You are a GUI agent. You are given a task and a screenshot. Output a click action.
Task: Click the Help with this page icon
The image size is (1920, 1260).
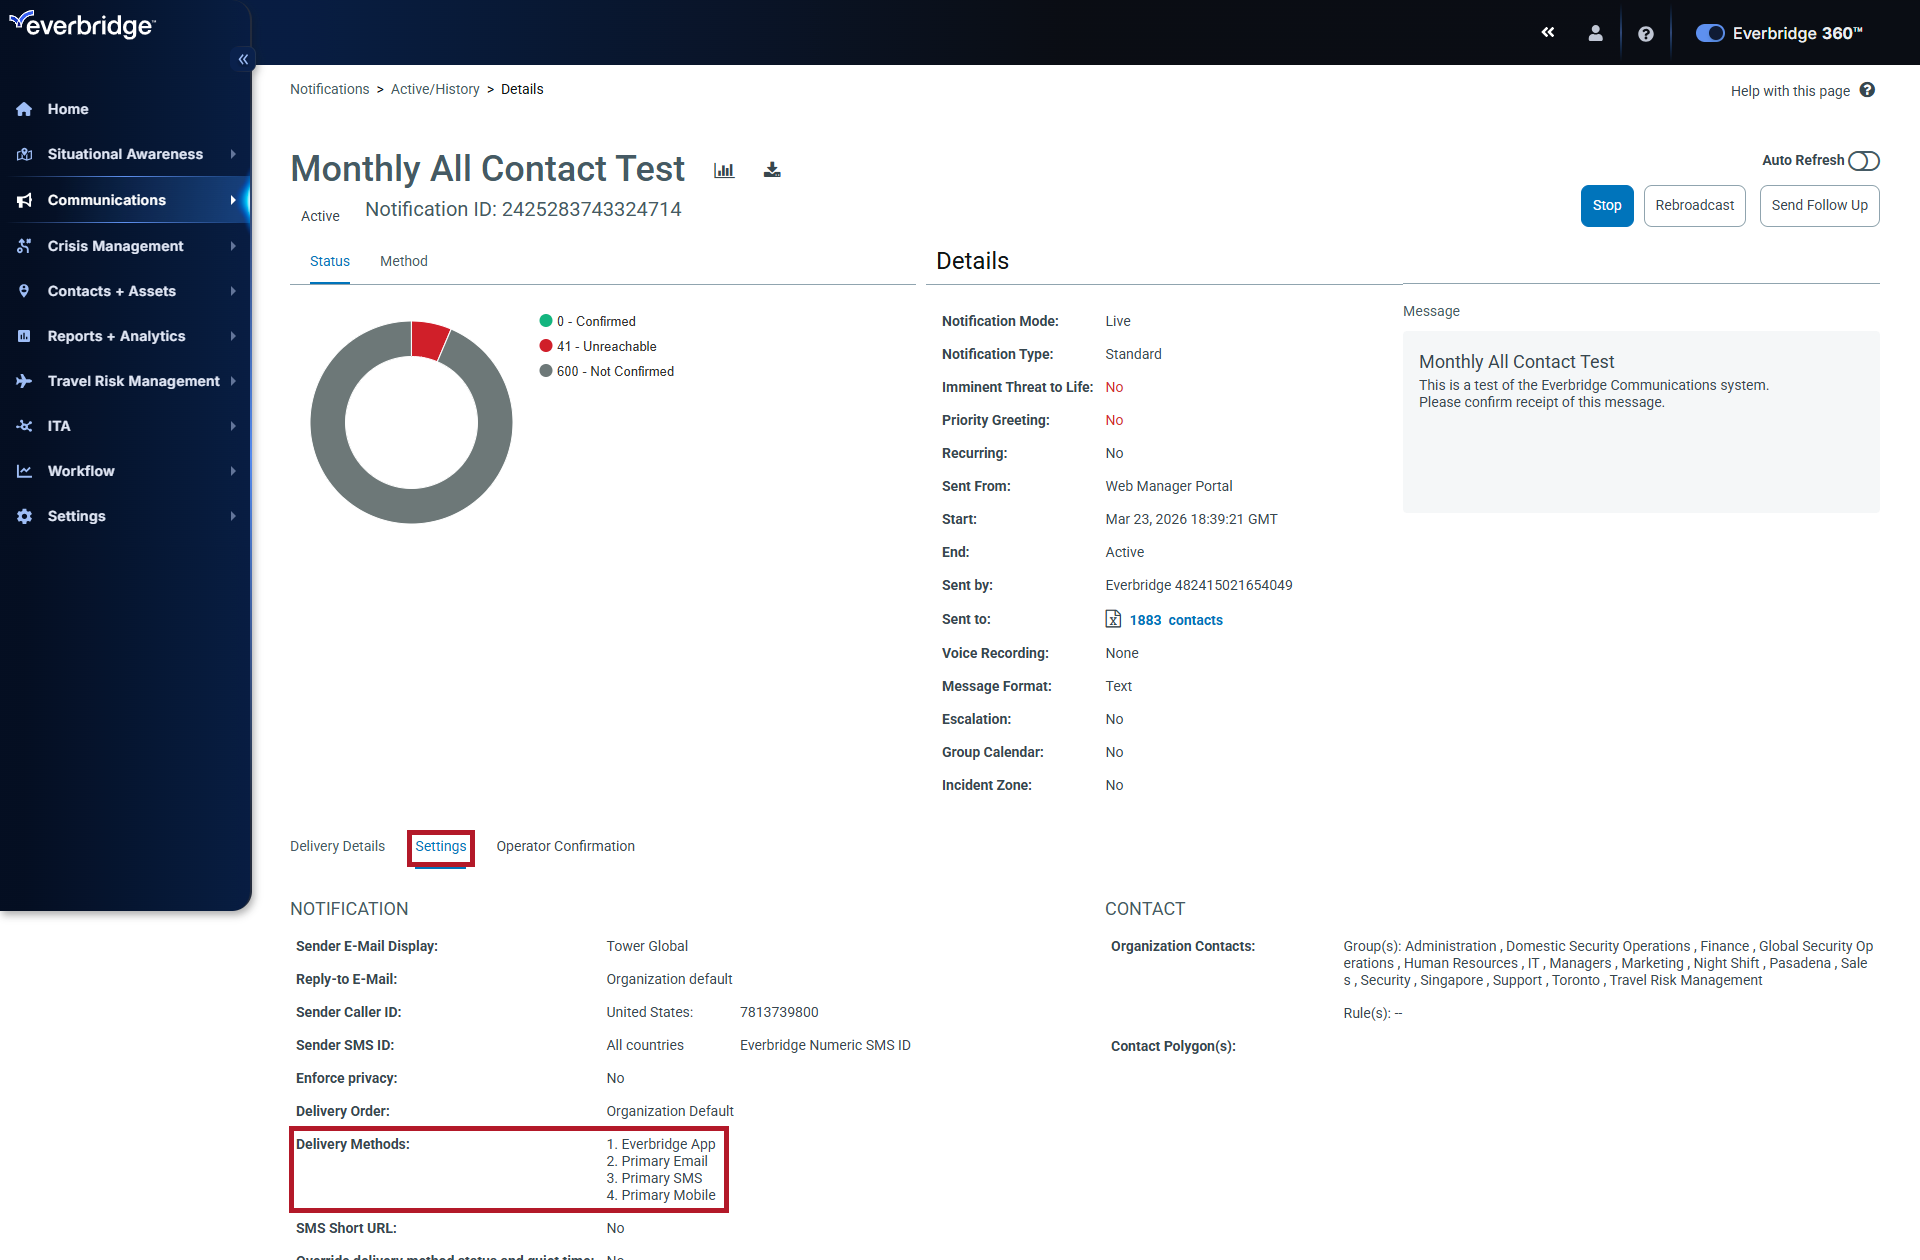click(1867, 90)
